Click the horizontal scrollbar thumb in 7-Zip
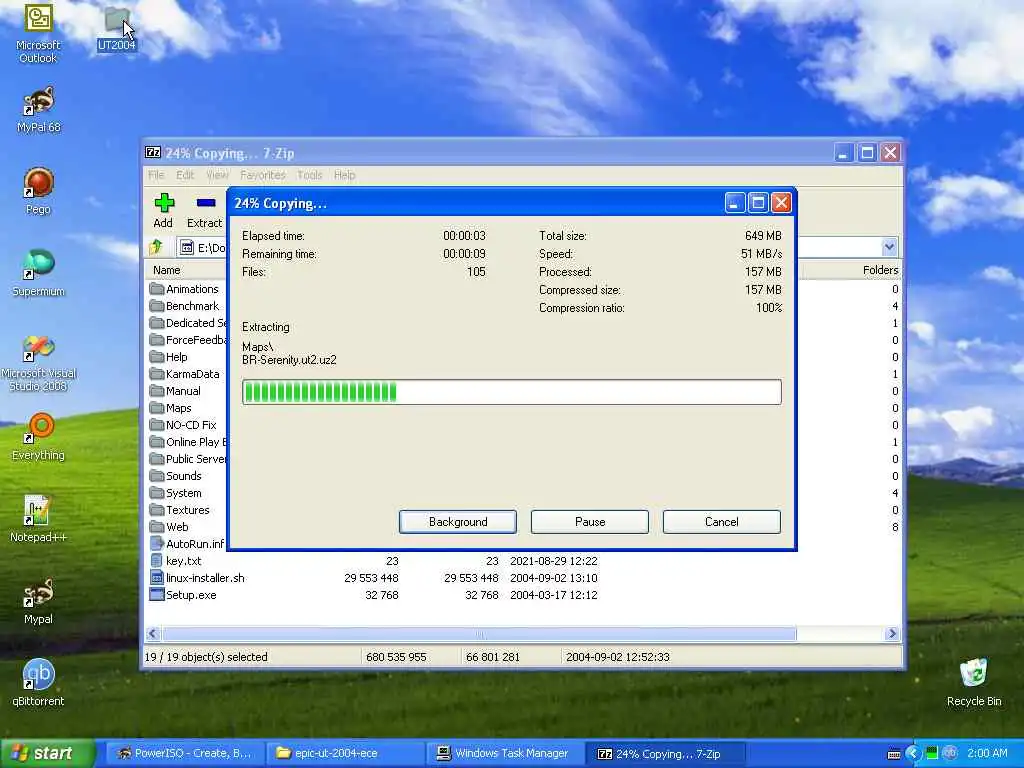 coord(479,633)
